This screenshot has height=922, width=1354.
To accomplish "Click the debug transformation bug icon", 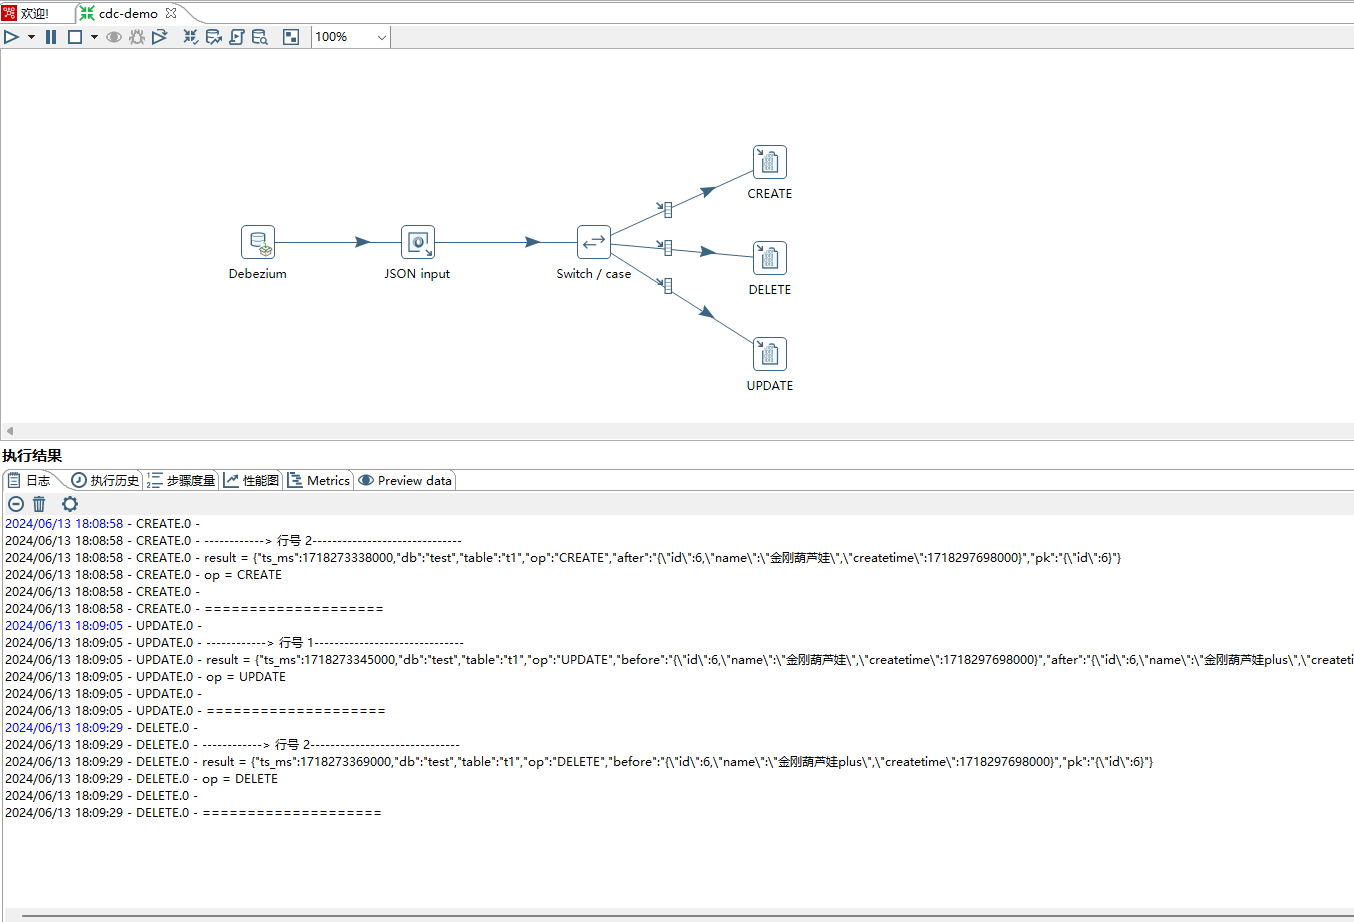I will coord(137,37).
